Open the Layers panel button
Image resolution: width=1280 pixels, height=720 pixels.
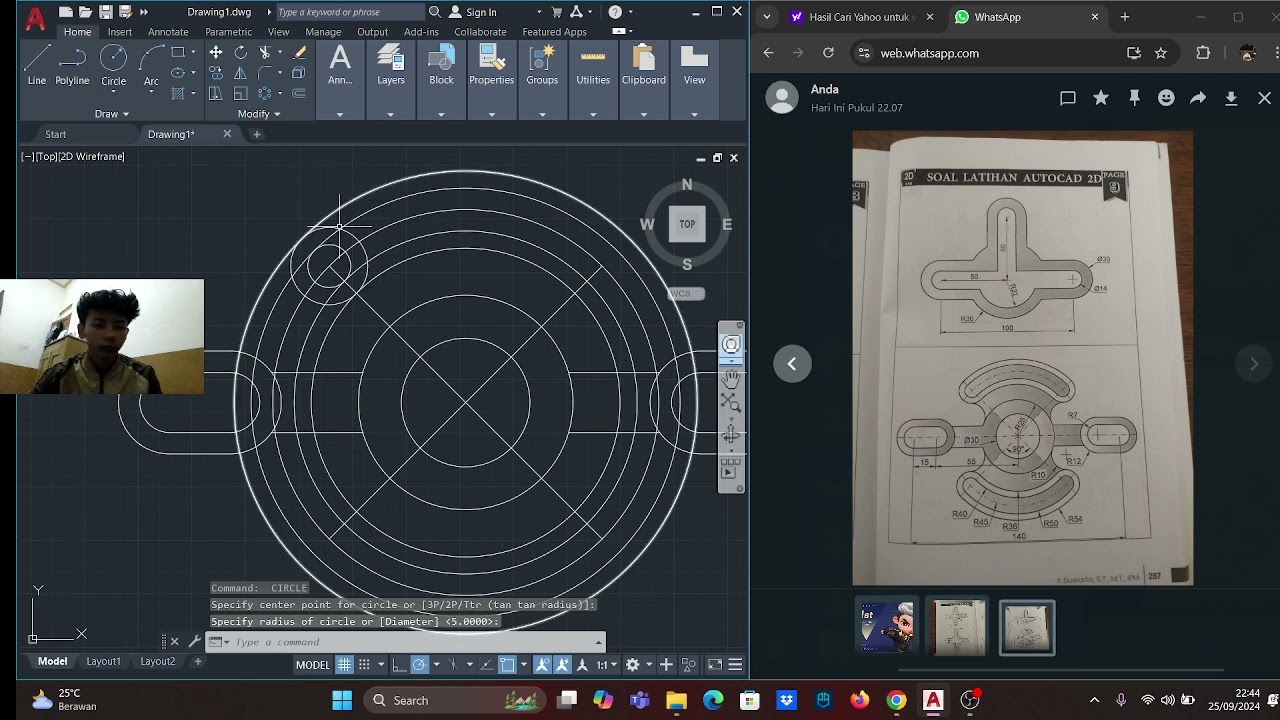(391, 66)
